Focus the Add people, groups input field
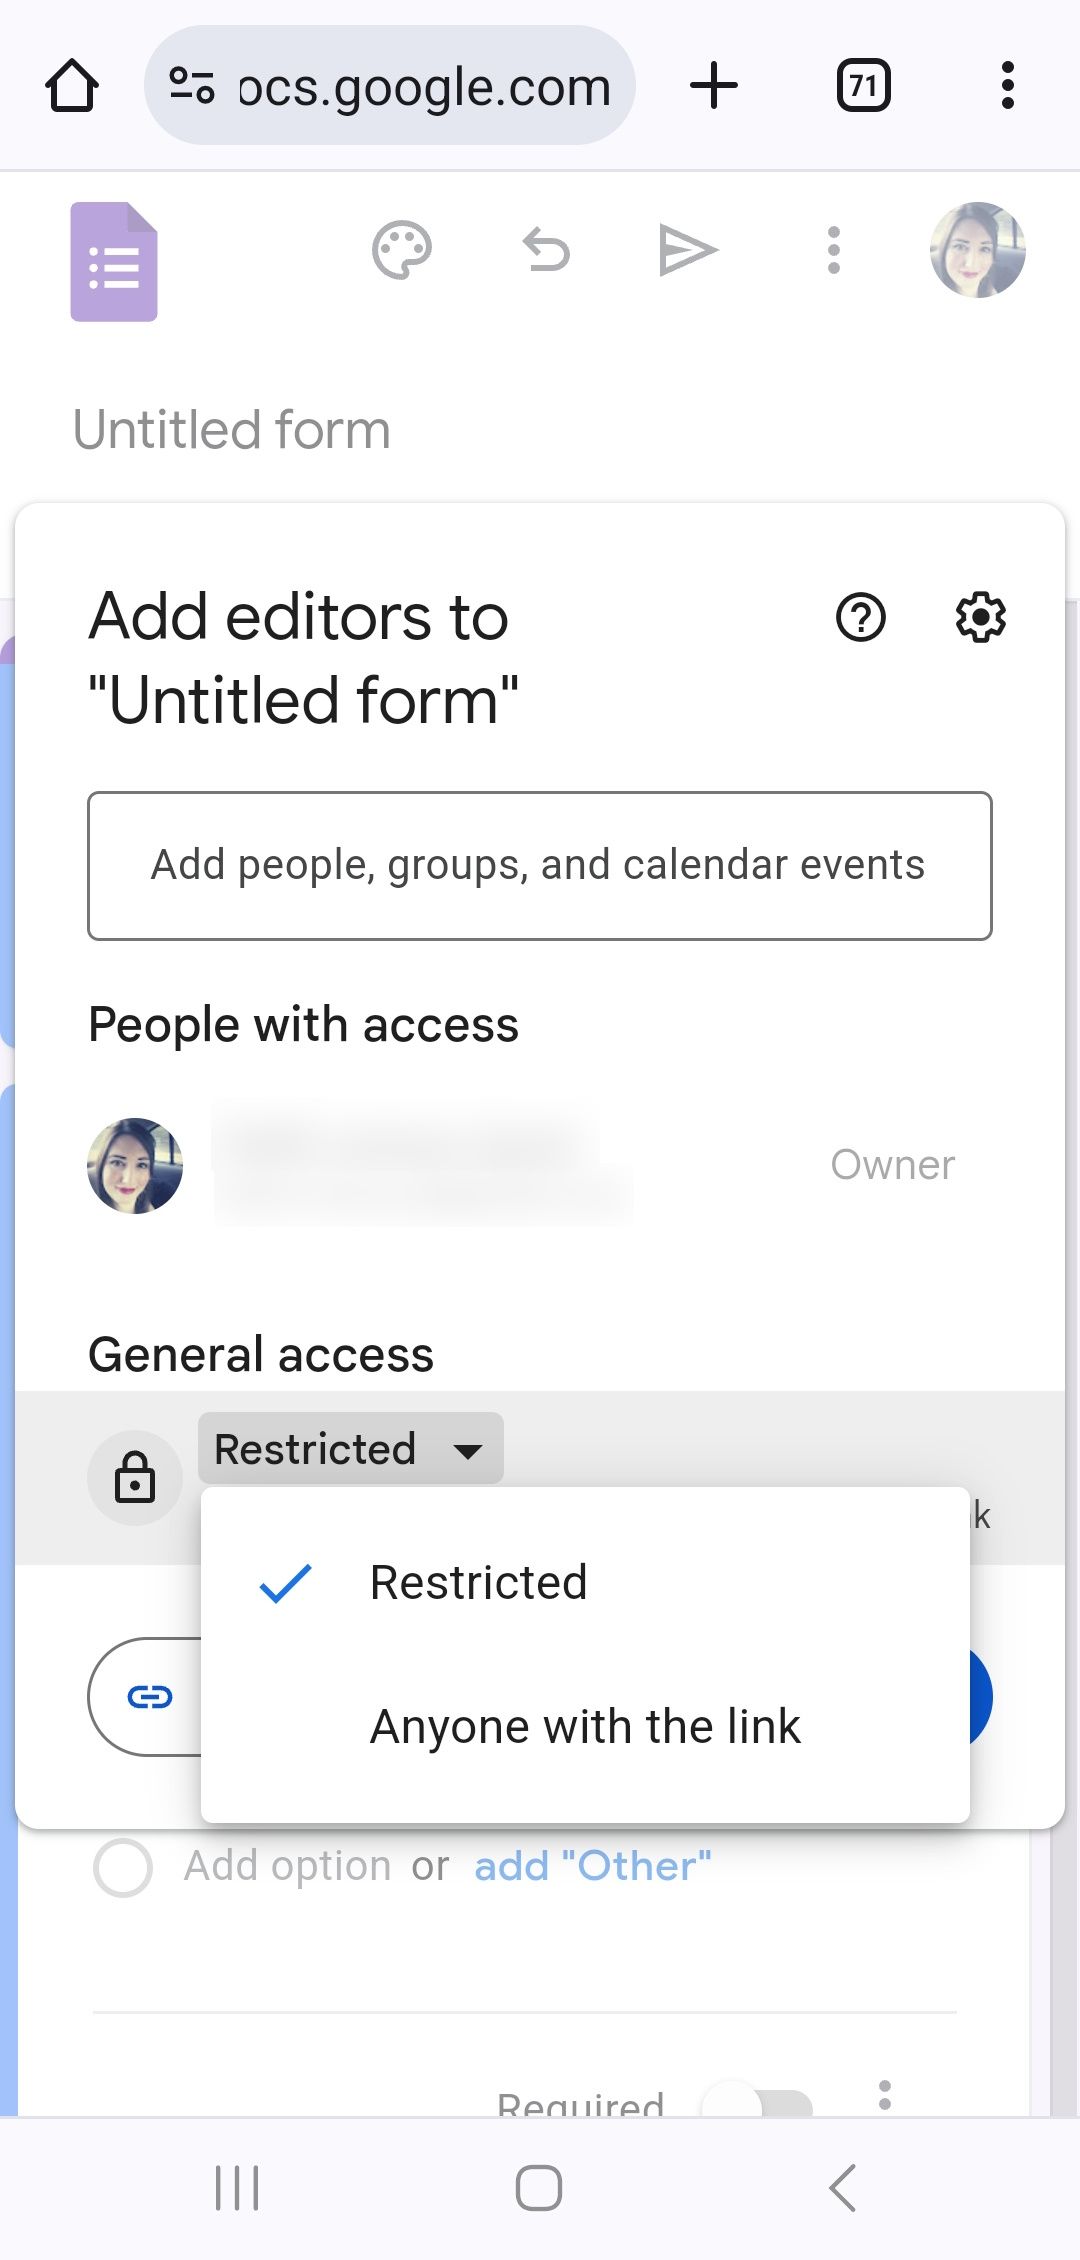This screenshot has width=1080, height=2260. point(540,866)
